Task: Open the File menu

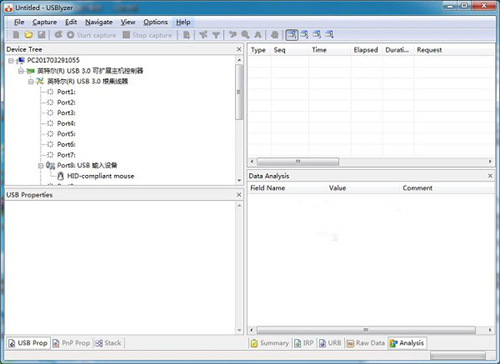Action: (x=19, y=22)
